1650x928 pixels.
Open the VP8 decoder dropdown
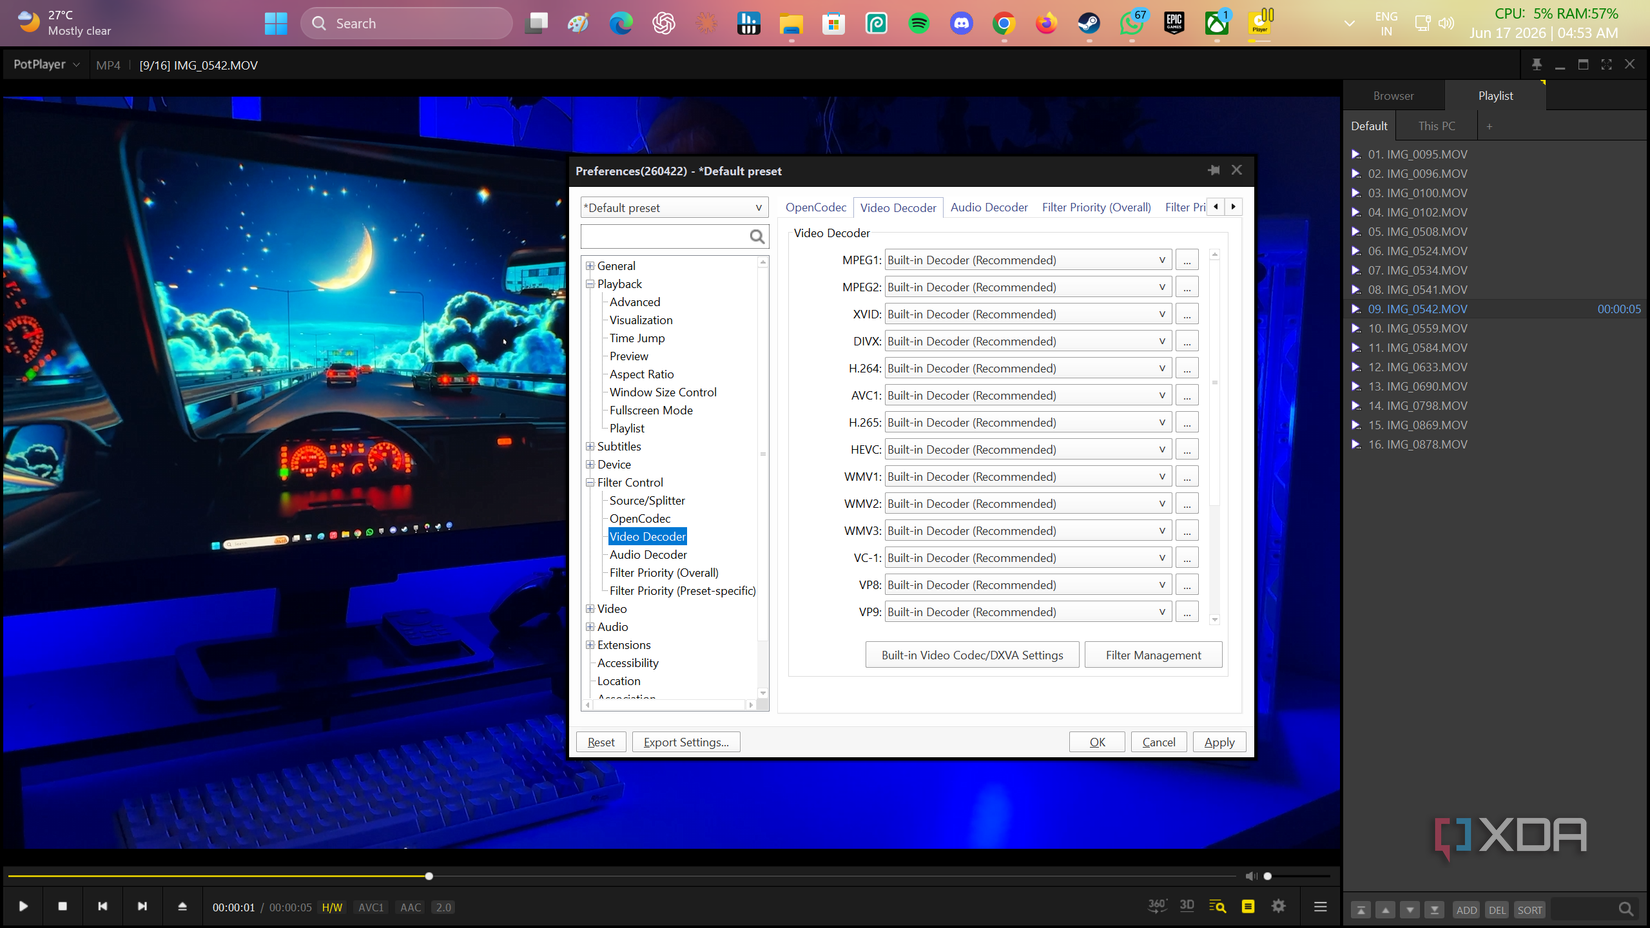point(1028,585)
